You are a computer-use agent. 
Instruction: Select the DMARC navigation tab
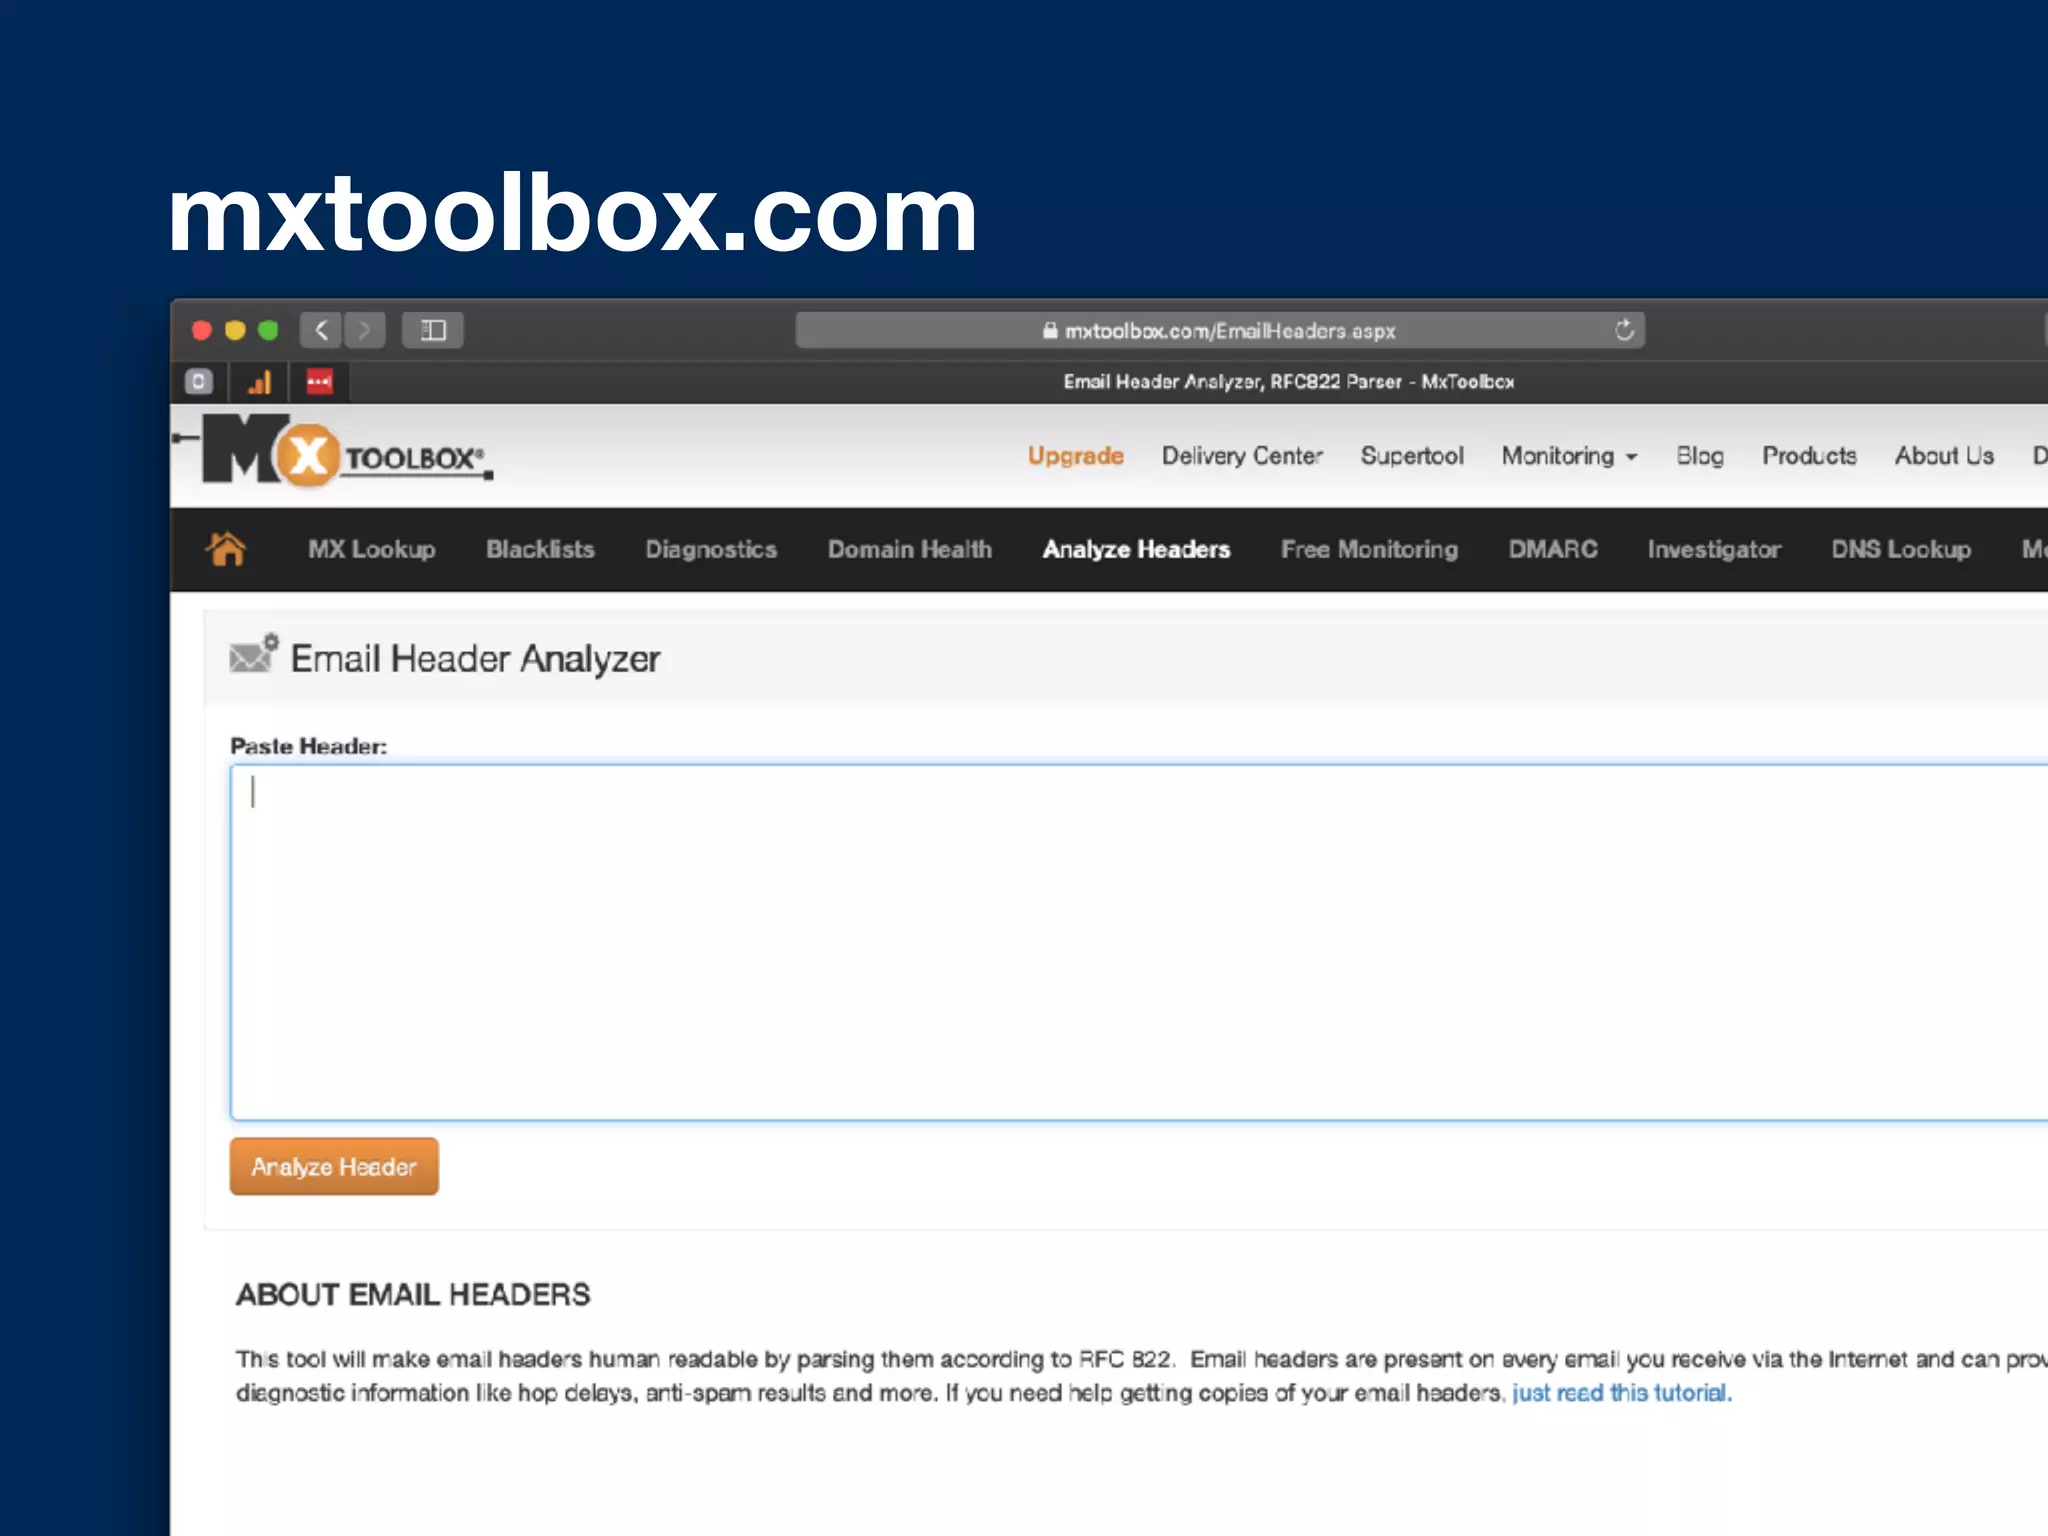[1552, 549]
